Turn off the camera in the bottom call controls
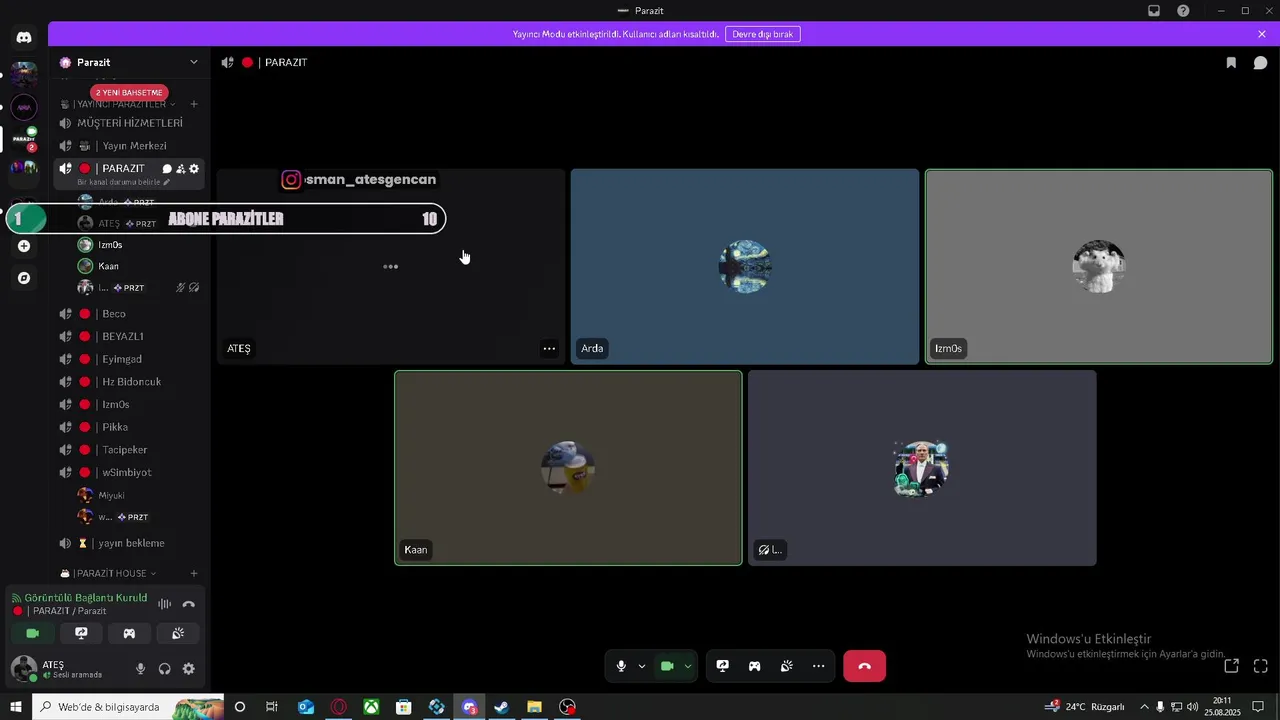 [x=667, y=666]
